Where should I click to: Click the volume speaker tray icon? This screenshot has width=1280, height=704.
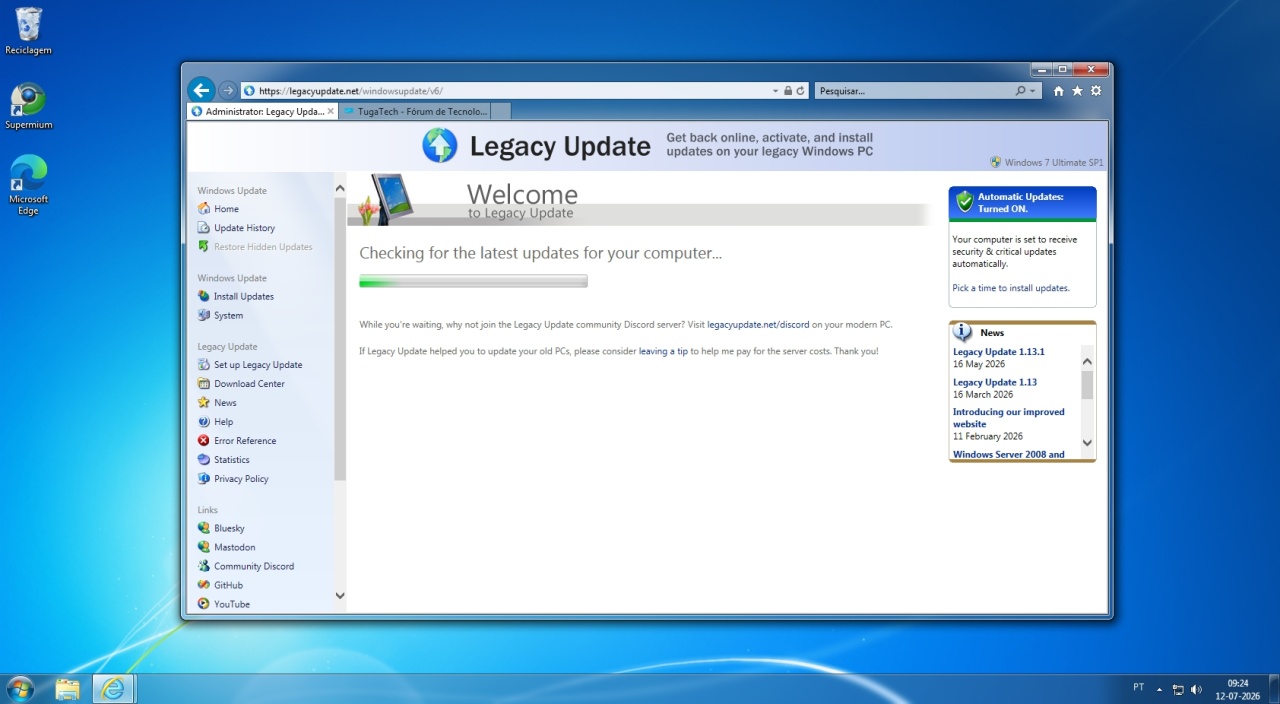pyautogui.click(x=1197, y=689)
